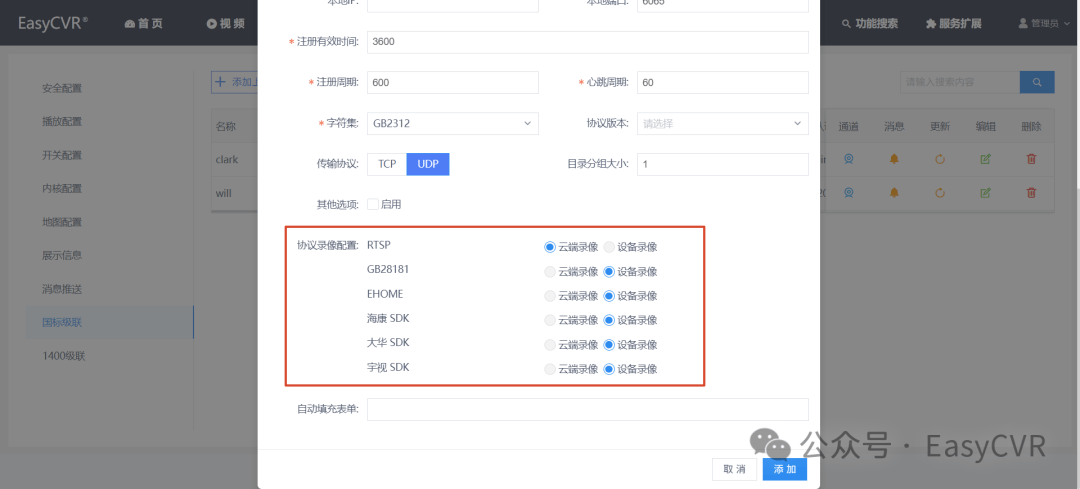Select 设备录像 for RTSP protocol
Viewport: 1080px width, 489px height.
(x=609, y=247)
